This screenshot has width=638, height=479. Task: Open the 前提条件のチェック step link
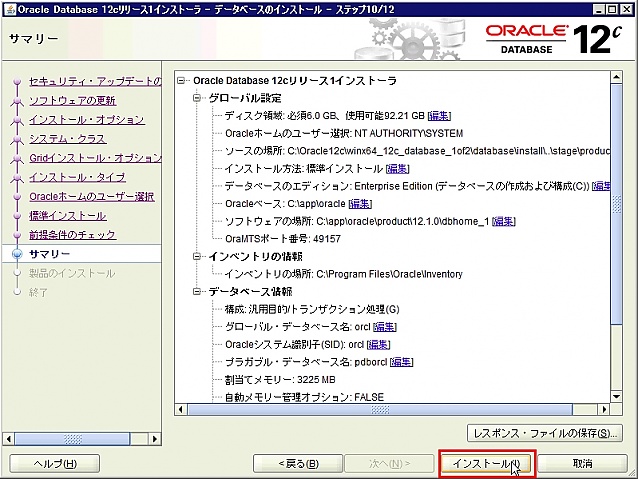72,235
